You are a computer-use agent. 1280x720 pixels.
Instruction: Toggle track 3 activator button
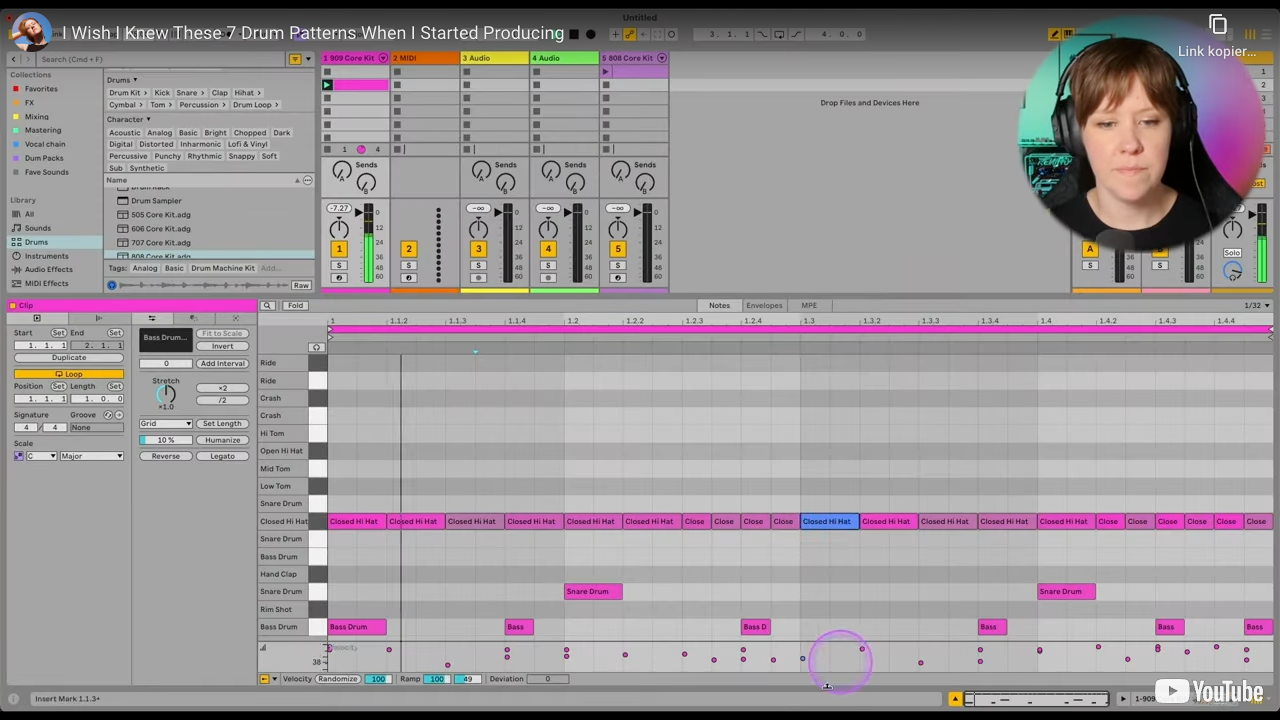click(478, 249)
